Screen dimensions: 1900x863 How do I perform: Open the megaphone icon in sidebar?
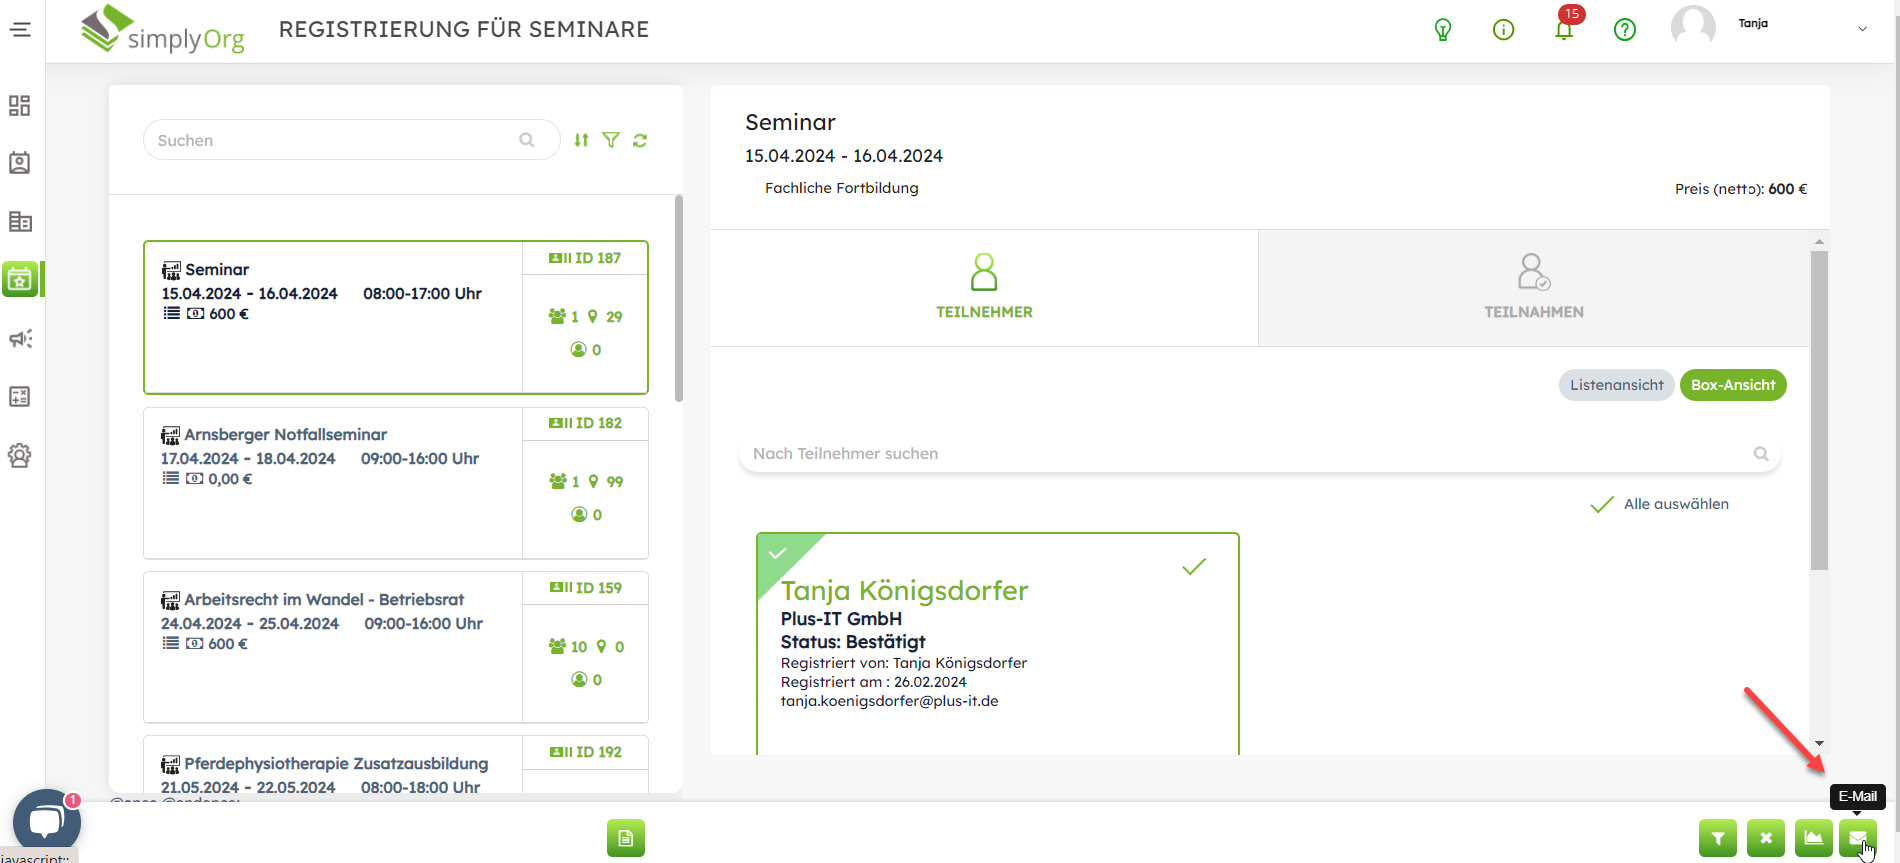click(20, 339)
